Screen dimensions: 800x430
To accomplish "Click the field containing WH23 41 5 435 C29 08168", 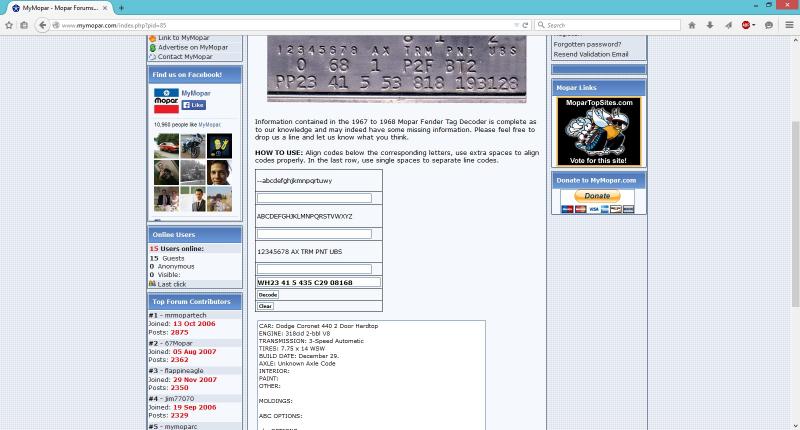I will pyautogui.click(x=318, y=283).
